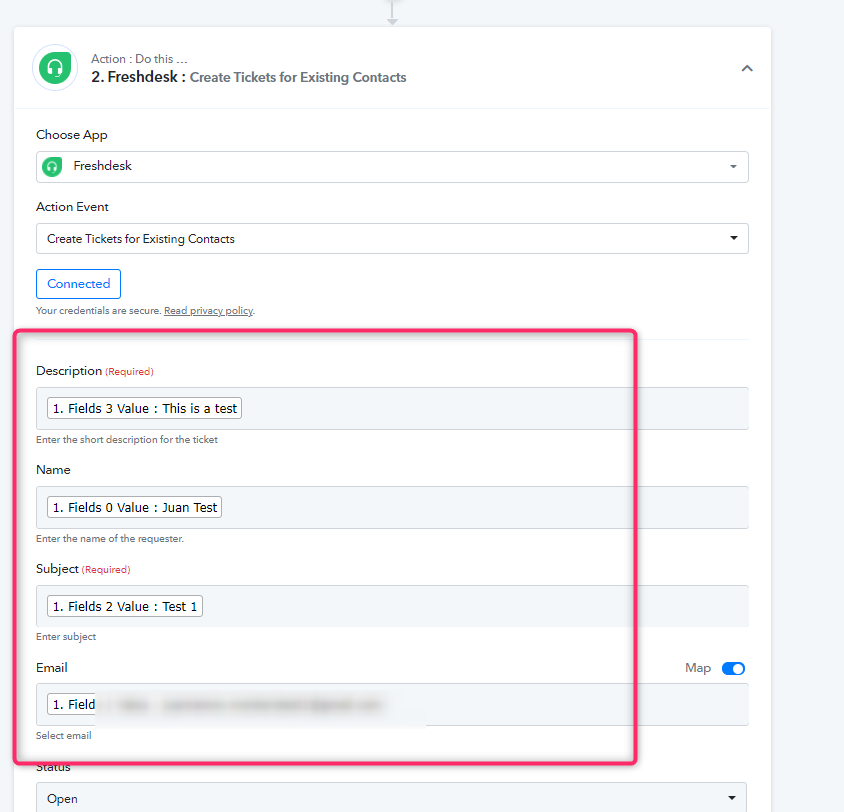Image resolution: width=844 pixels, height=812 pixels.
Task: Open the Status dropdown showing Open
Action: click(391, 798)
